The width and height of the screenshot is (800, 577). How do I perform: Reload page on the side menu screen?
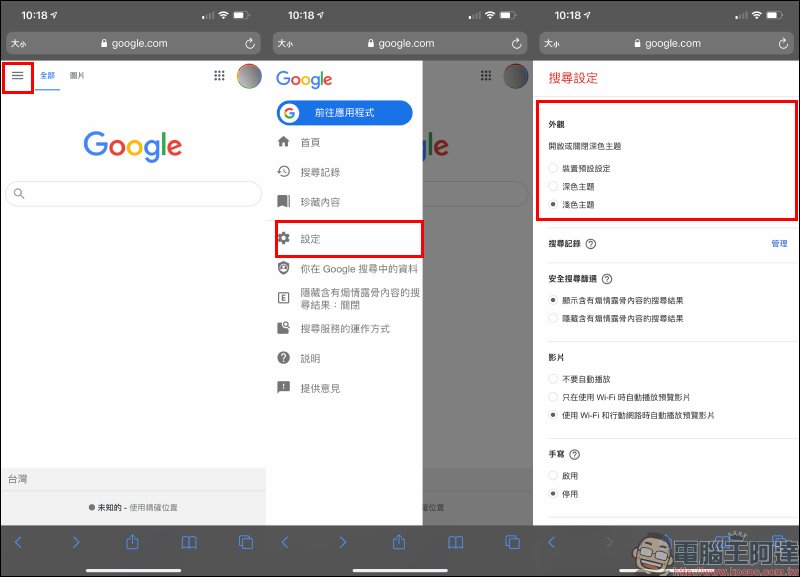[516, 44]
